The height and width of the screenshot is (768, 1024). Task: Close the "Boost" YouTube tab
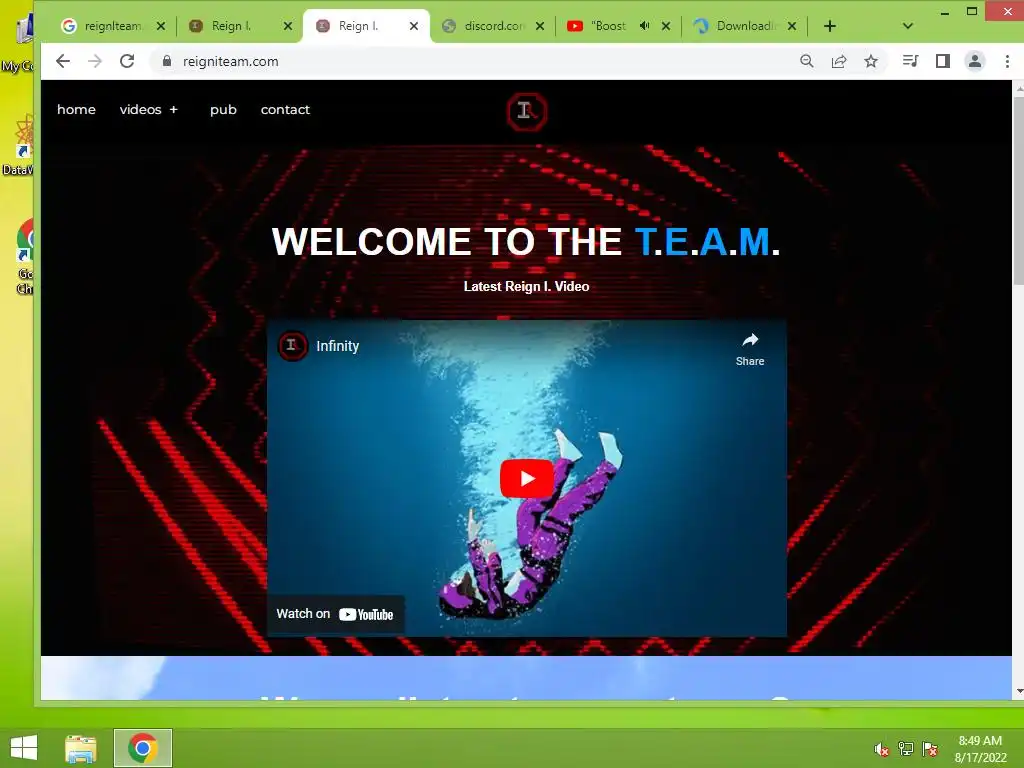click(x=666, y=26)
